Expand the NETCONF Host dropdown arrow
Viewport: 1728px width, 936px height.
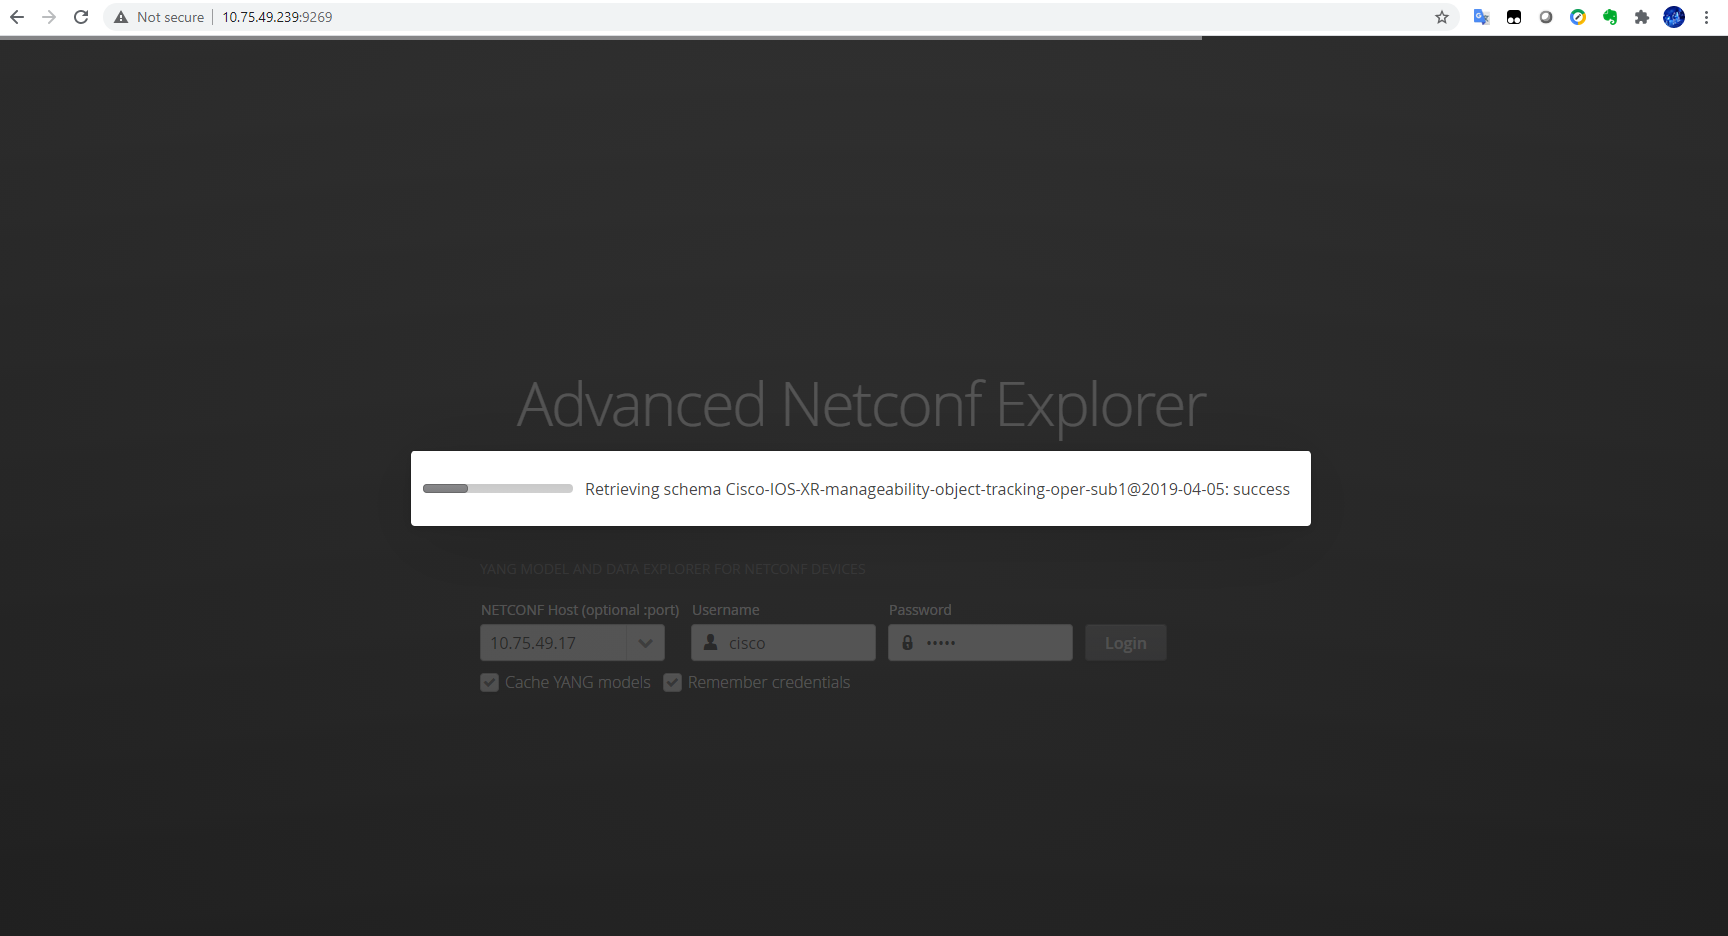pyautogui.click(x=645, y=643)
